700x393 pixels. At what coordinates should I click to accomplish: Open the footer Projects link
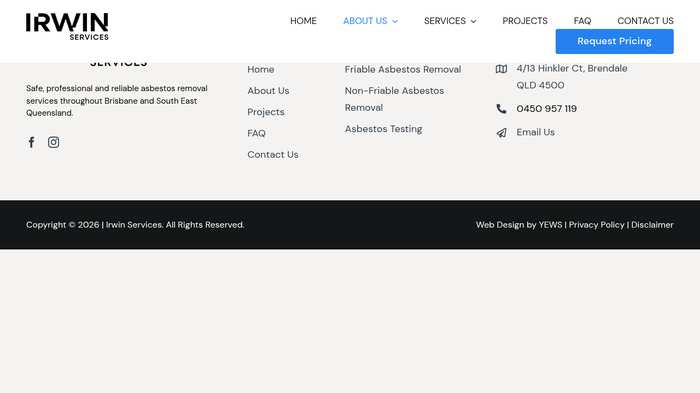(266, 112)
